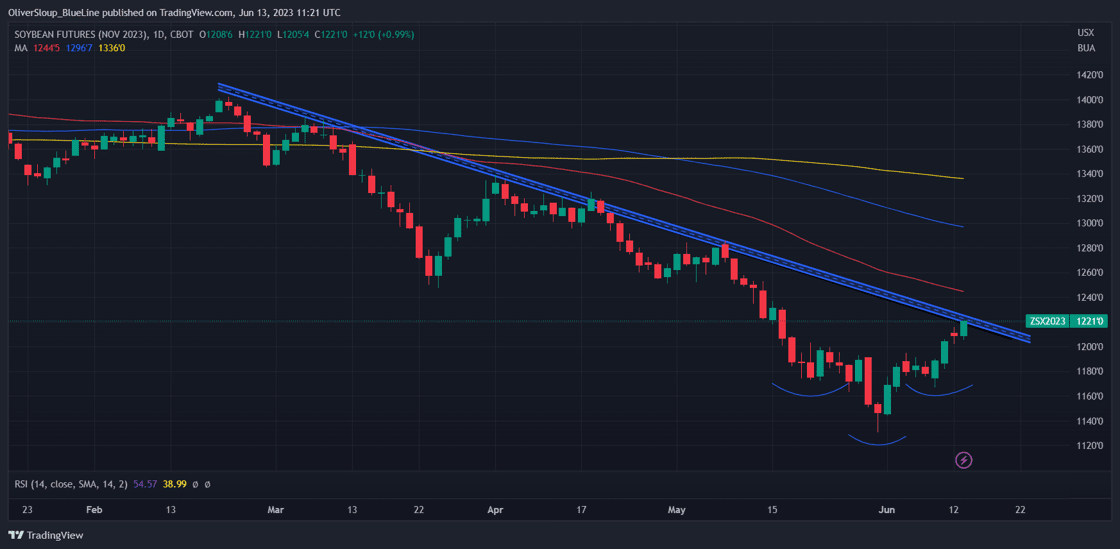Click the Jun date label on time axis

pyautogui.click(x=886, y=510)
